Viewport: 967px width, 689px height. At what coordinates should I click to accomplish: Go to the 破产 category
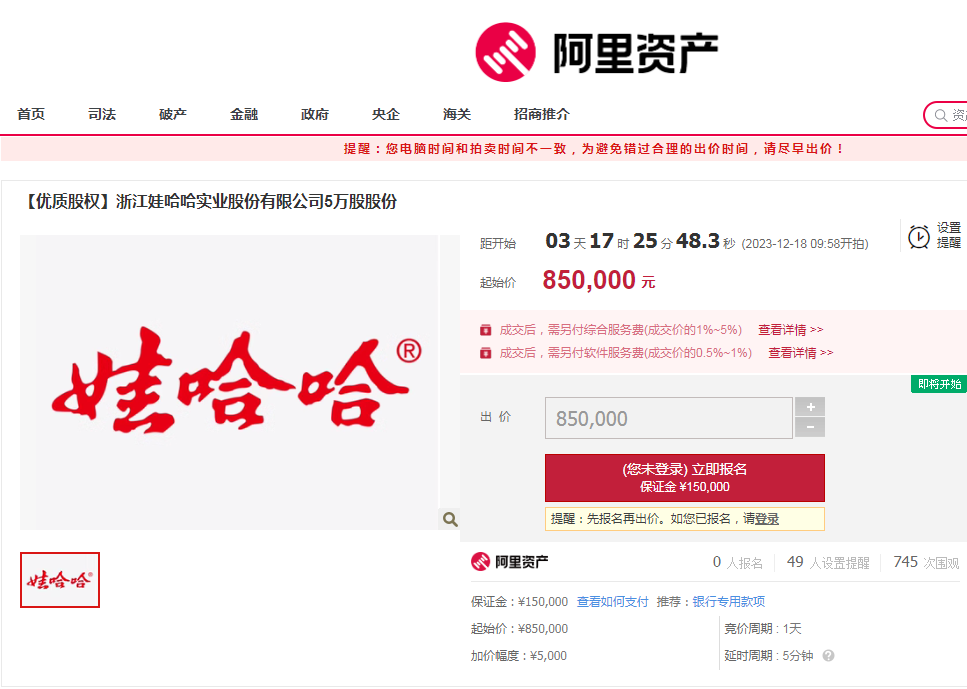[x=173, y=114]
